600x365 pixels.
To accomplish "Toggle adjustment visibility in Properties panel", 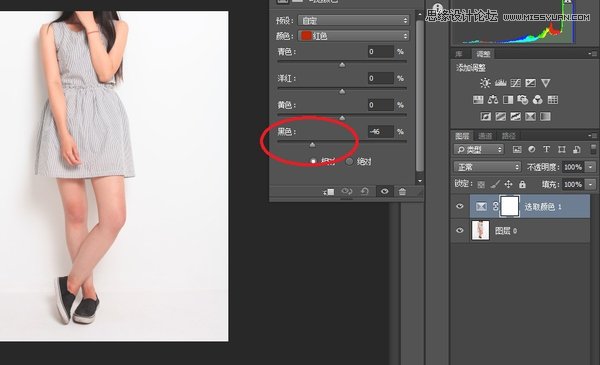I will (x=385, y=191).
